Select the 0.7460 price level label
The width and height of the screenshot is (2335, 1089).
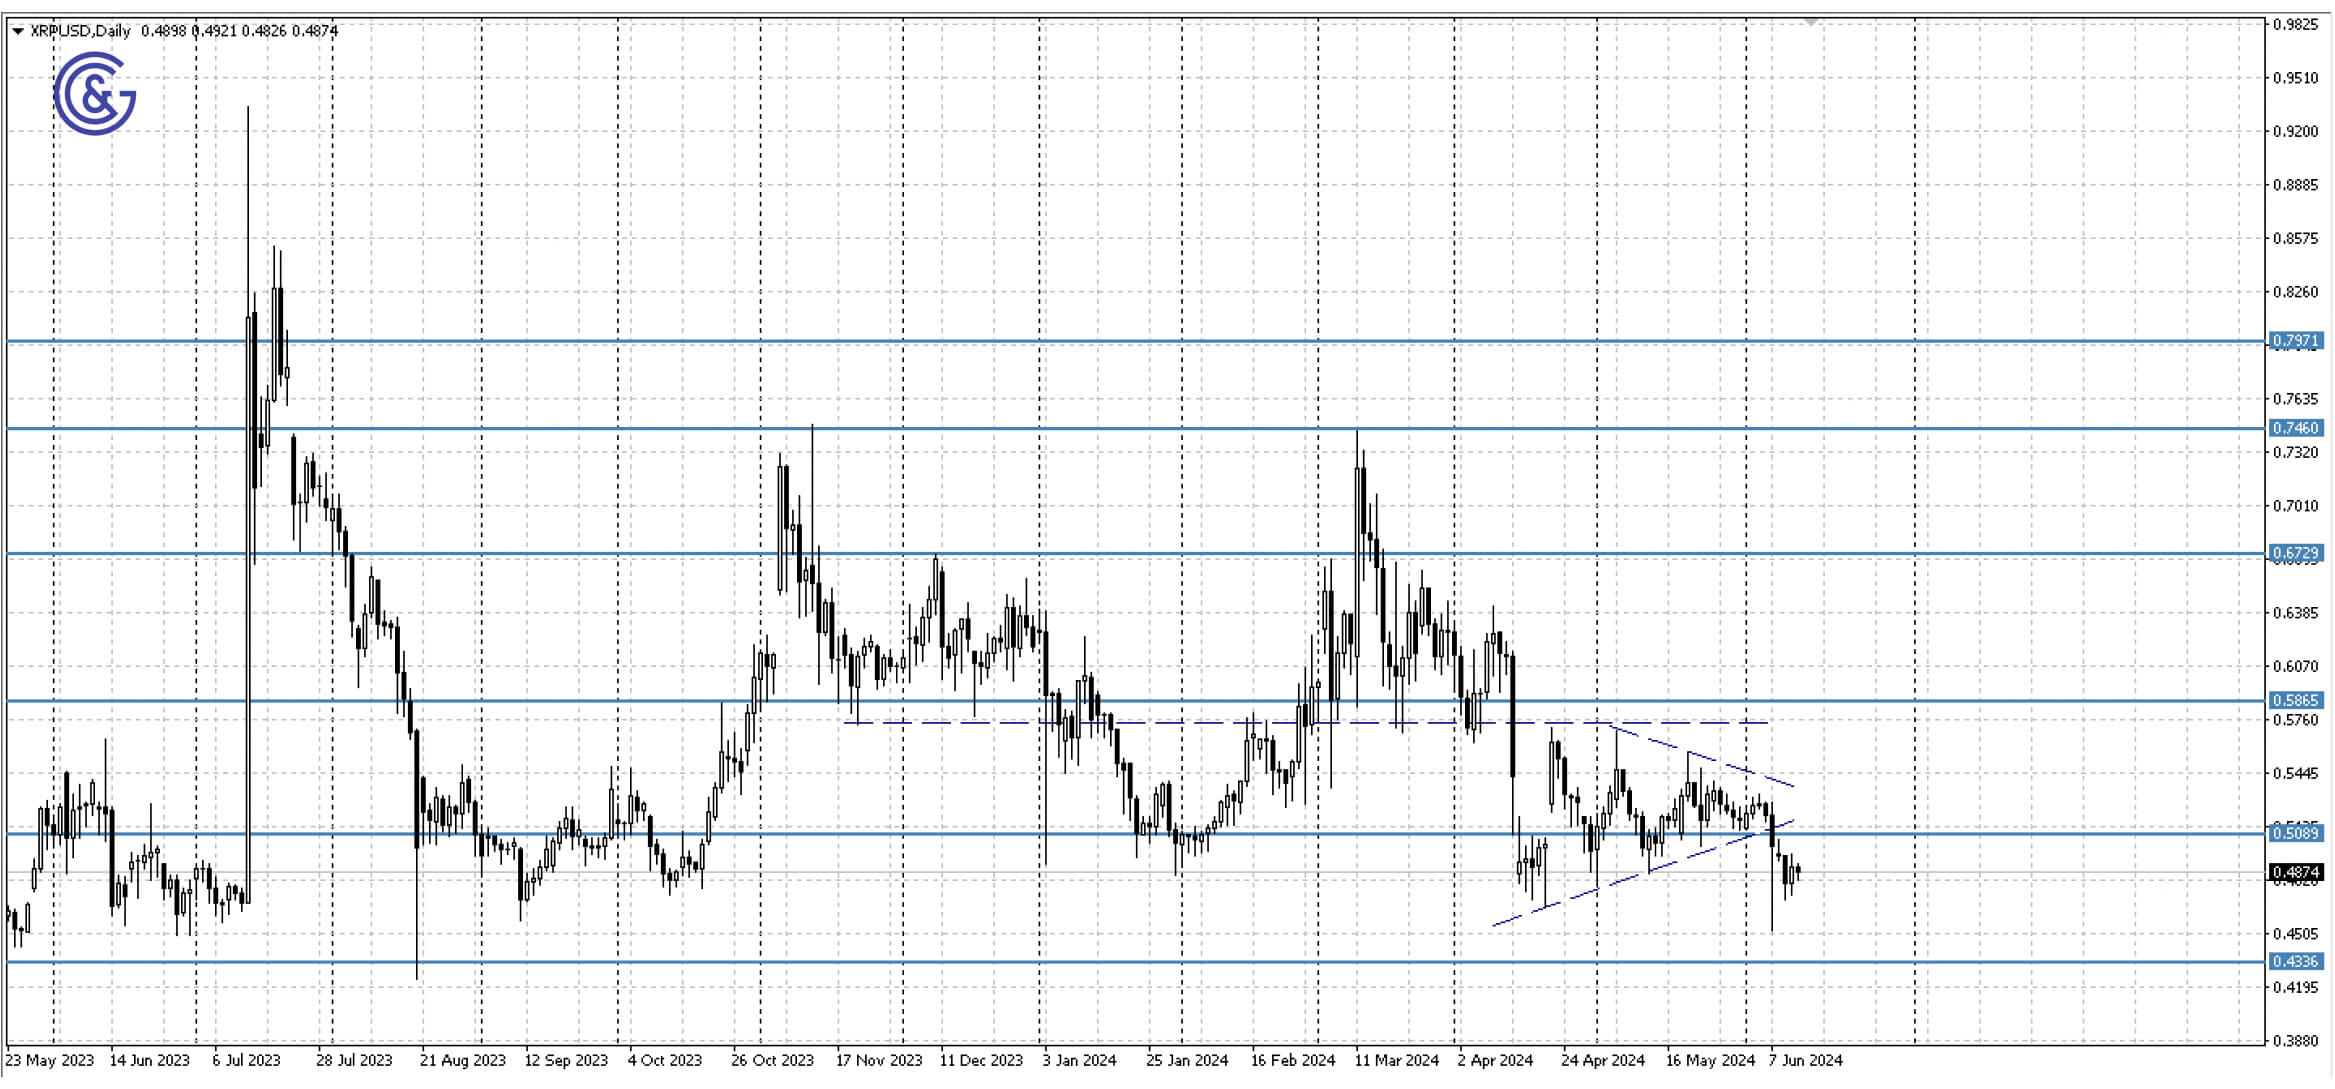click(x=2295, y=428)
